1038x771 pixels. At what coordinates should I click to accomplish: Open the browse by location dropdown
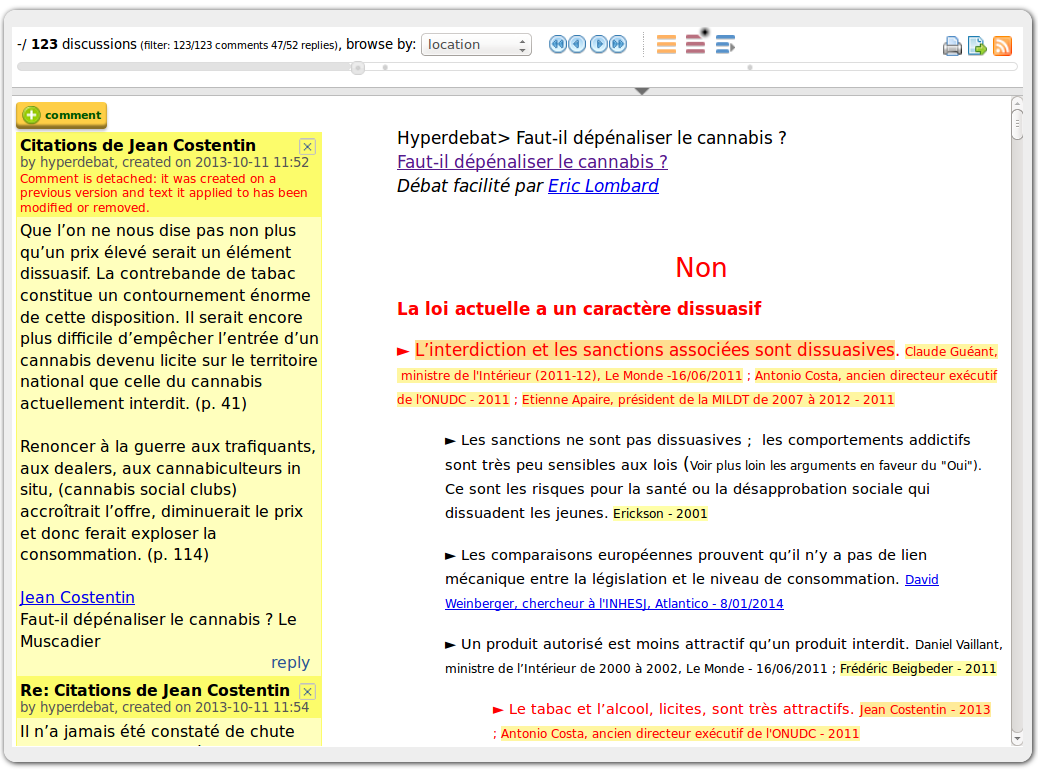[476, 44]
